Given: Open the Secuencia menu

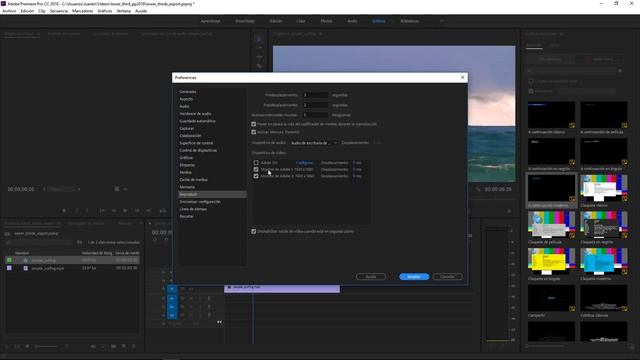Looking at the screenshot, I should (59, 11).
